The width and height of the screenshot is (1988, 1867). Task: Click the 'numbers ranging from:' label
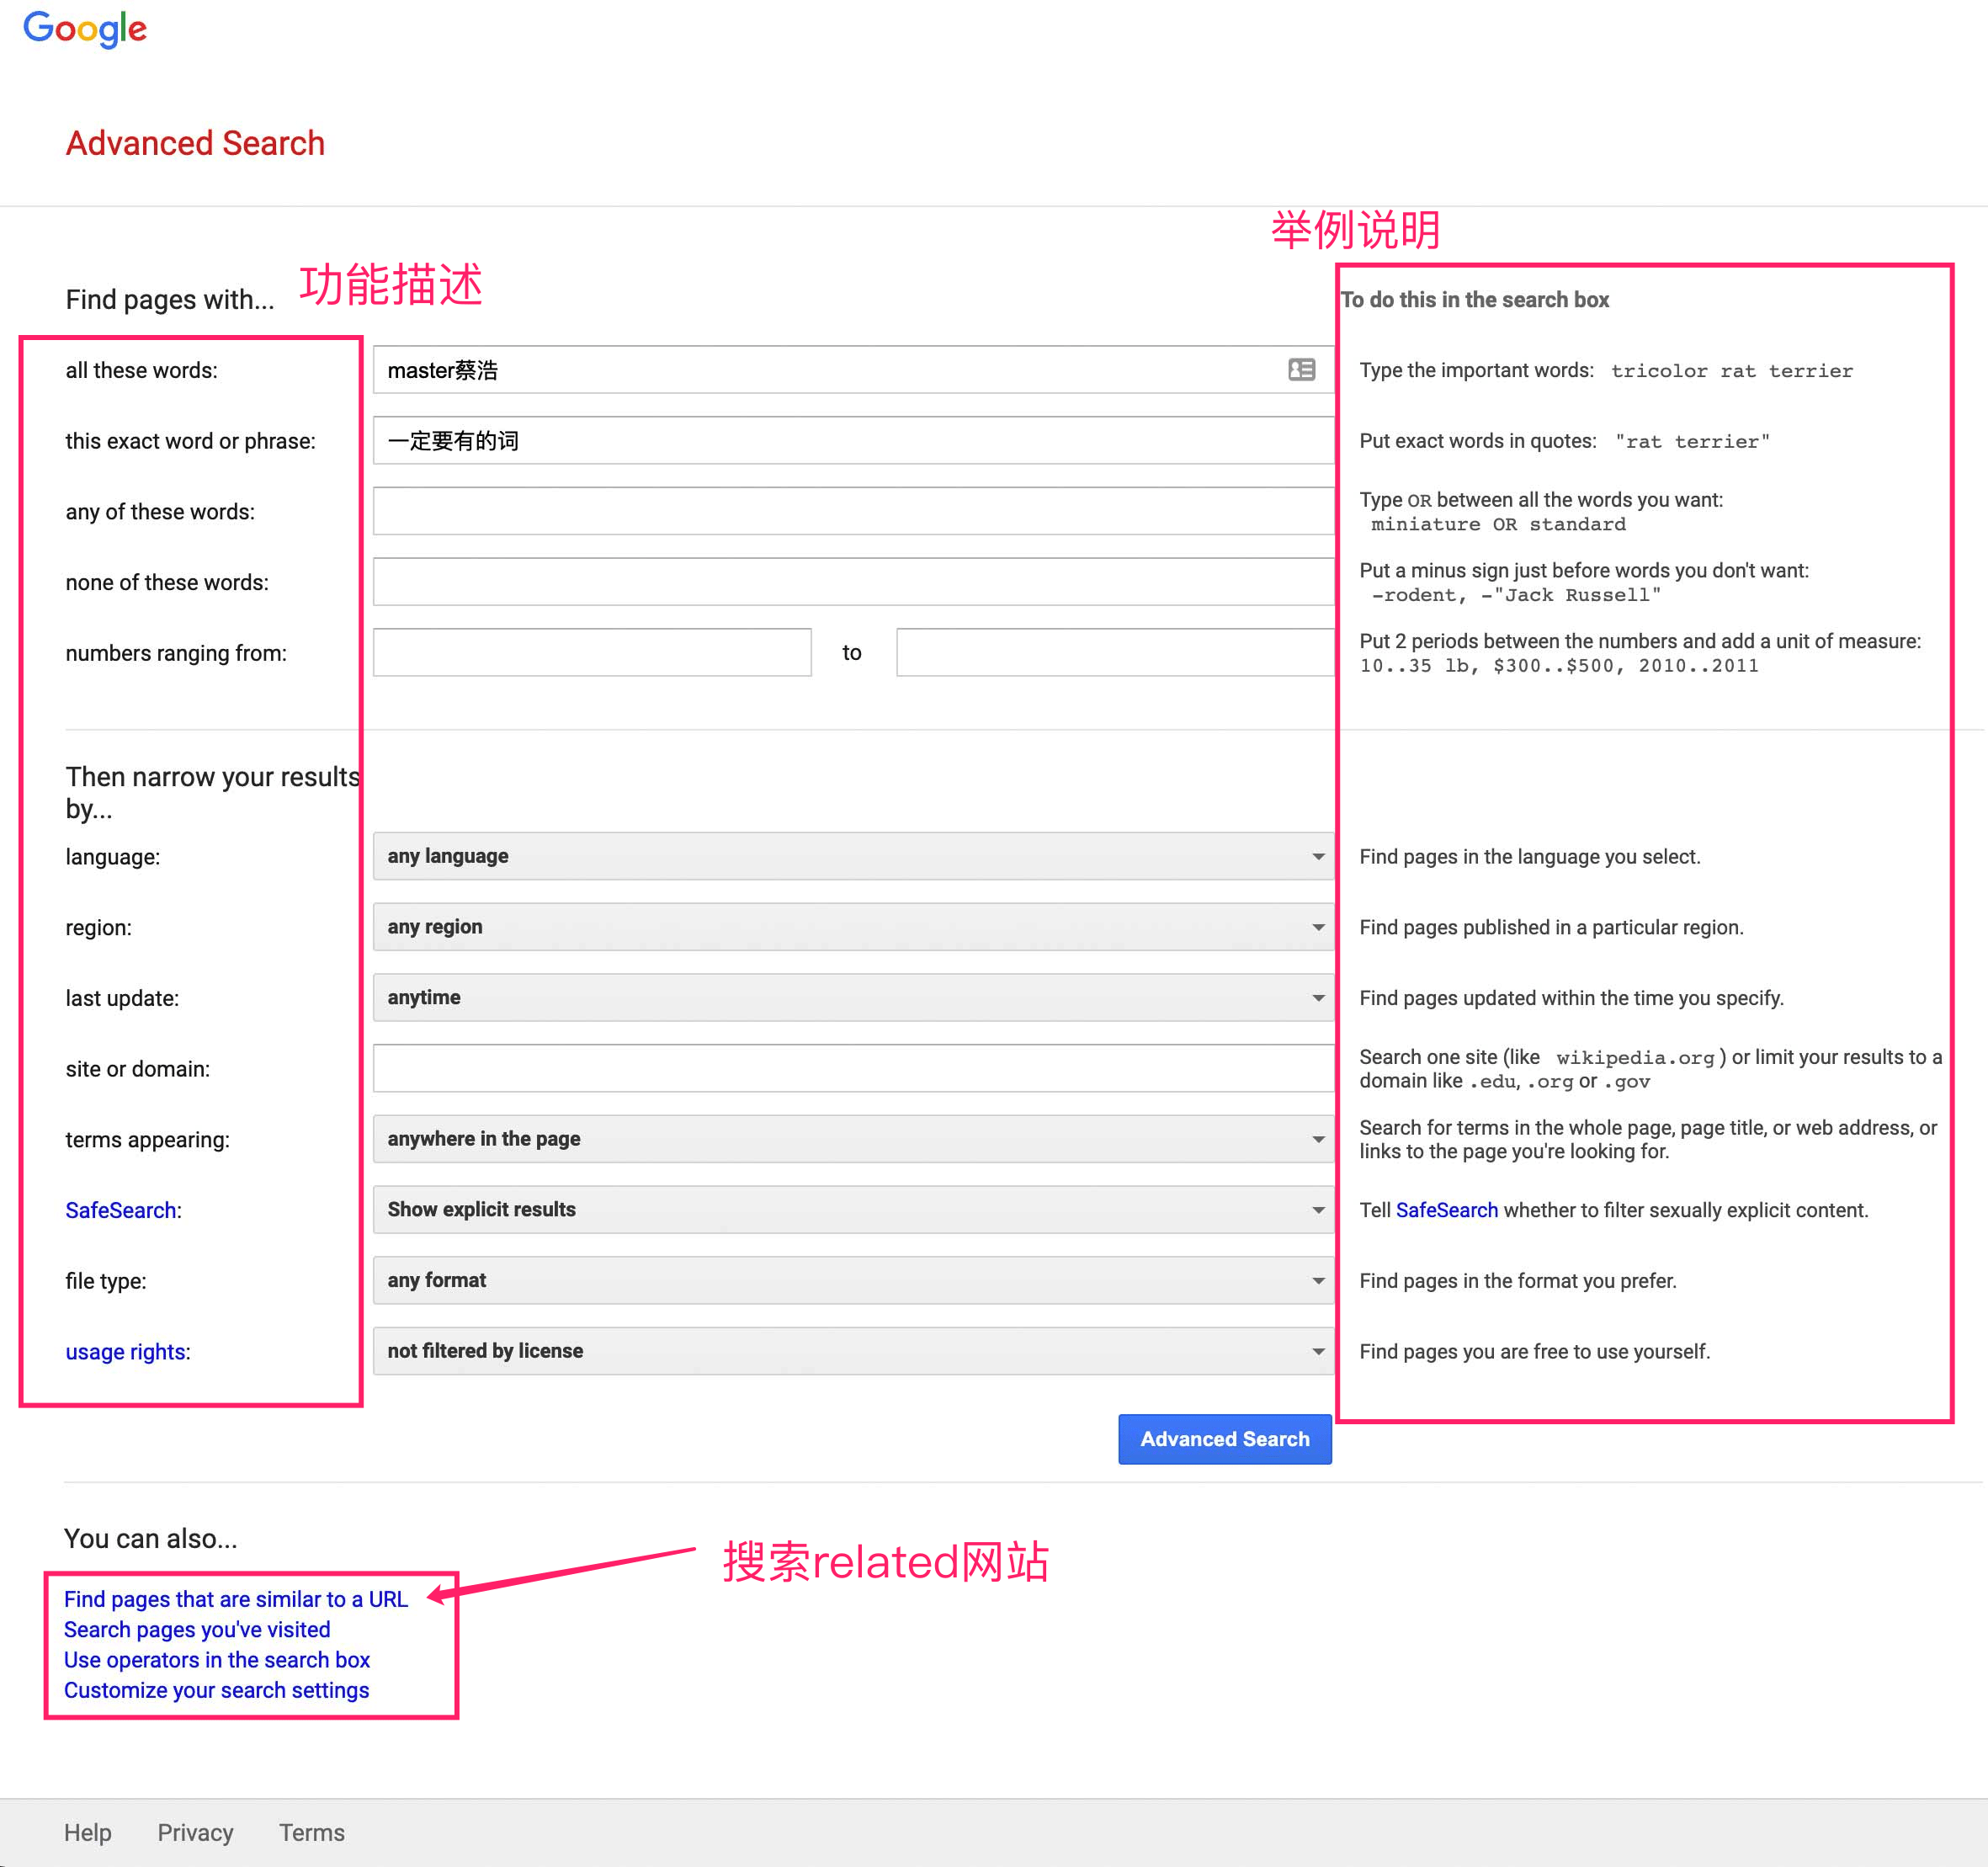(x=176, y=653)
